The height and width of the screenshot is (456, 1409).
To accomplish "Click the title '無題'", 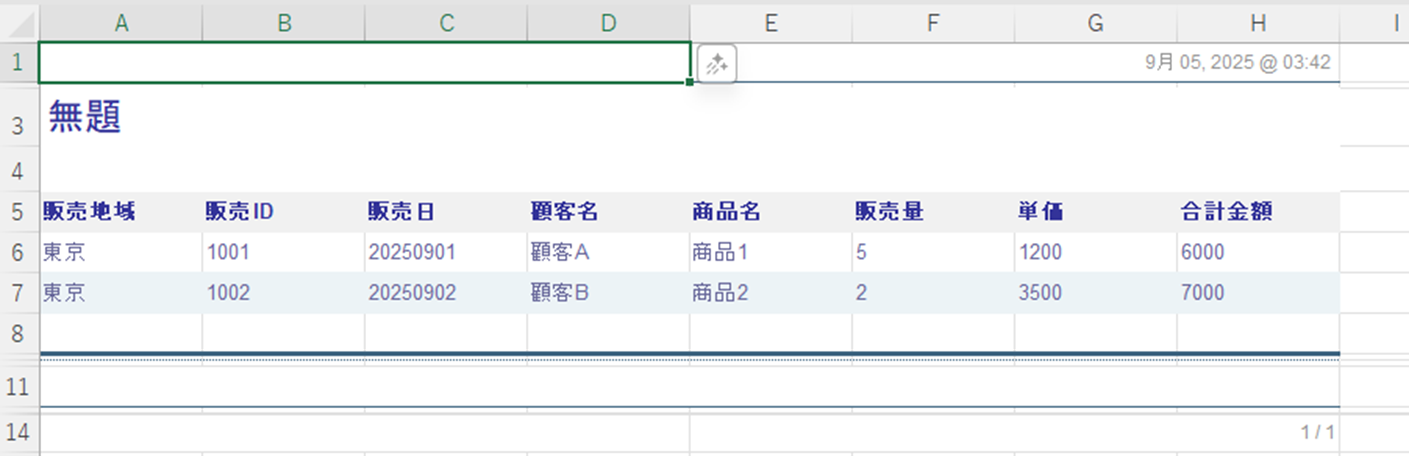I will click(x=85, y=118).
